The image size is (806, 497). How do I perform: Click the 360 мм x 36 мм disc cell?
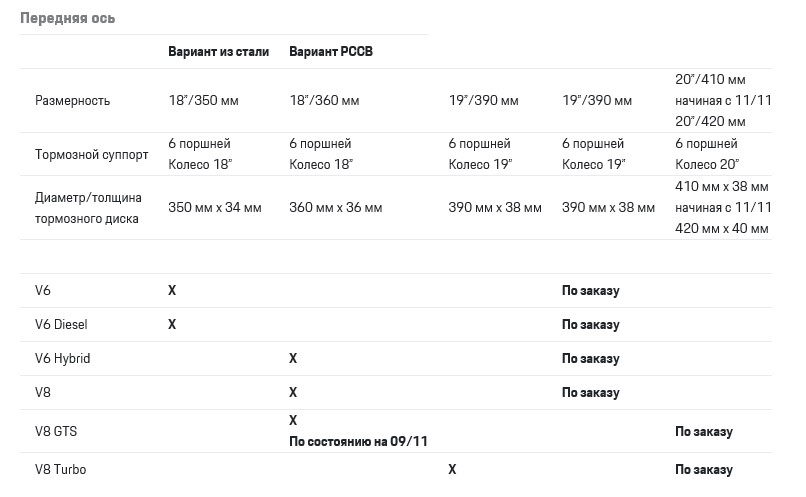[x=335, y=208]
